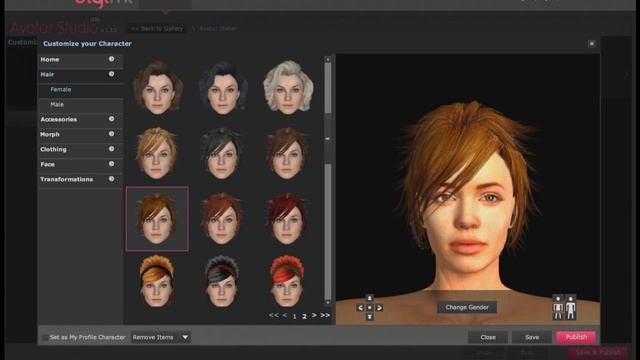Select the bright red headband hairstyle

coord(288,282)
